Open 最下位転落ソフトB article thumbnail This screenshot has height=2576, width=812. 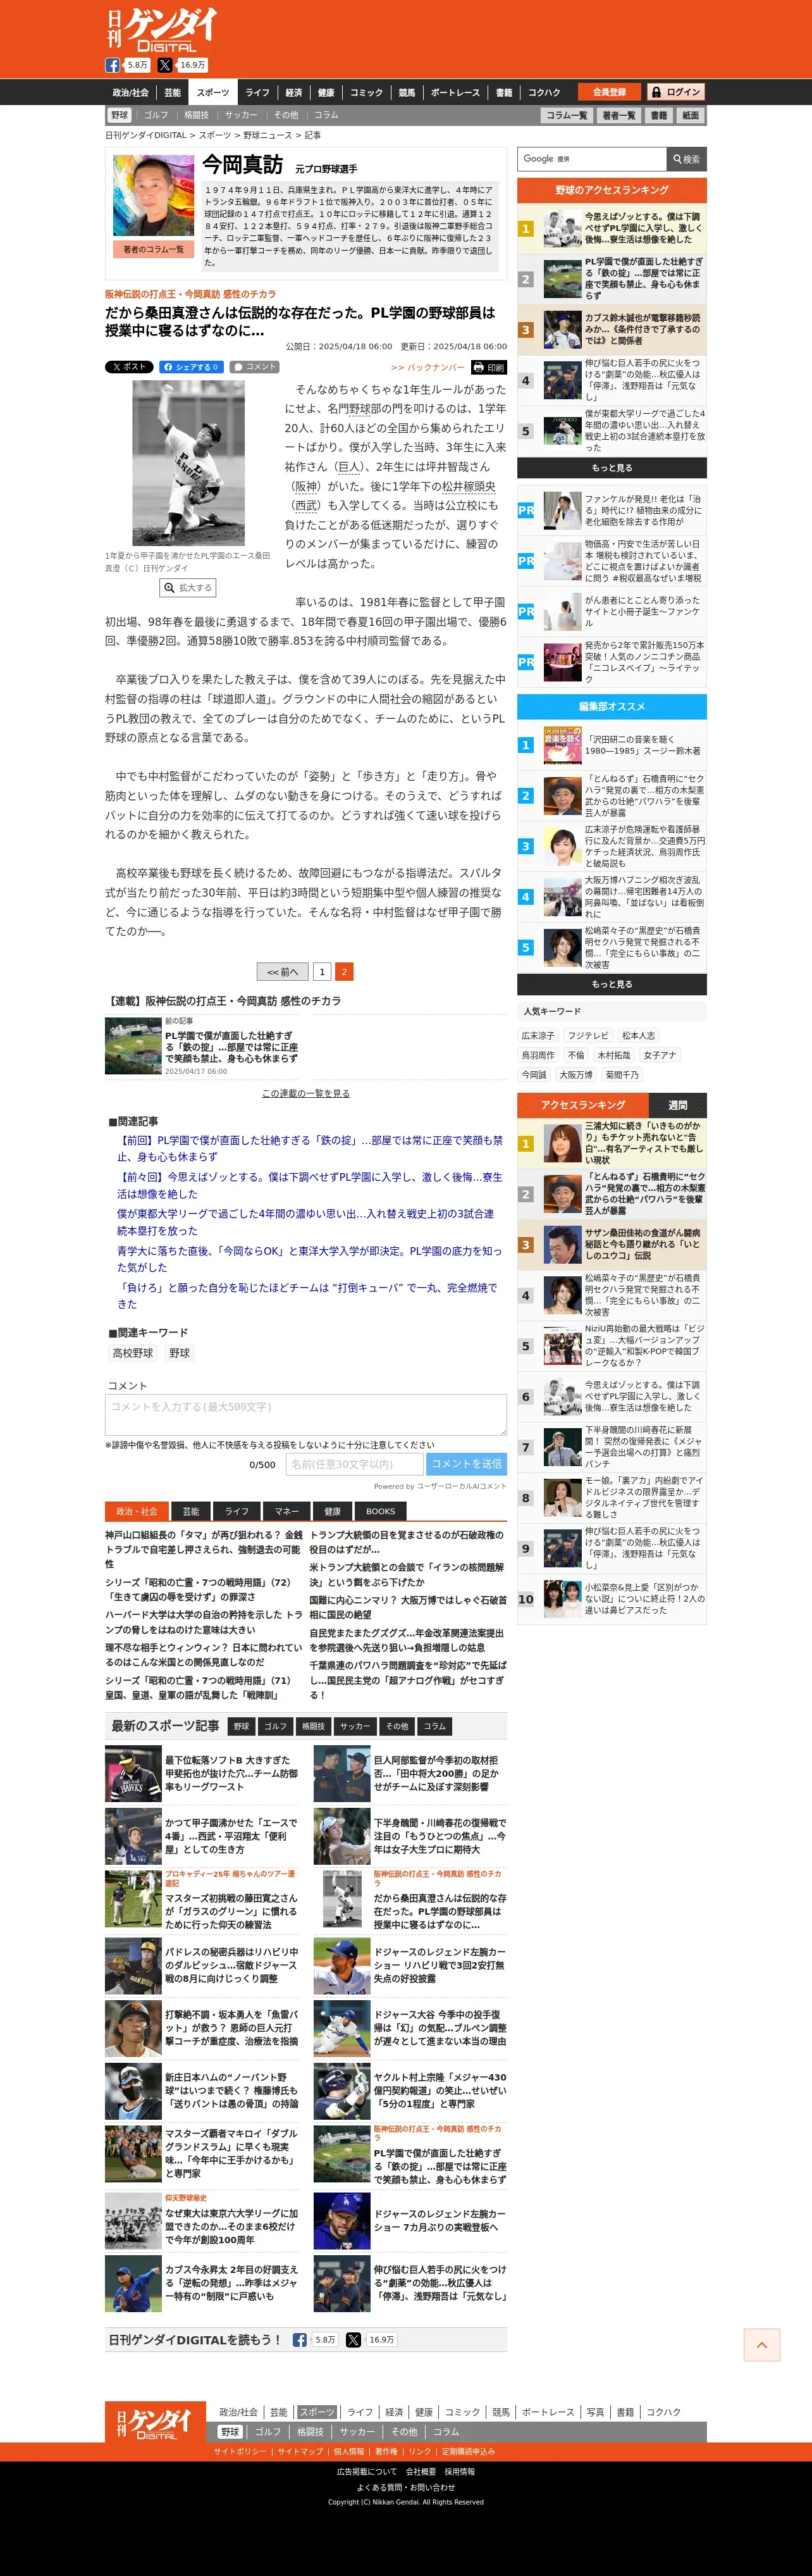133,1773
